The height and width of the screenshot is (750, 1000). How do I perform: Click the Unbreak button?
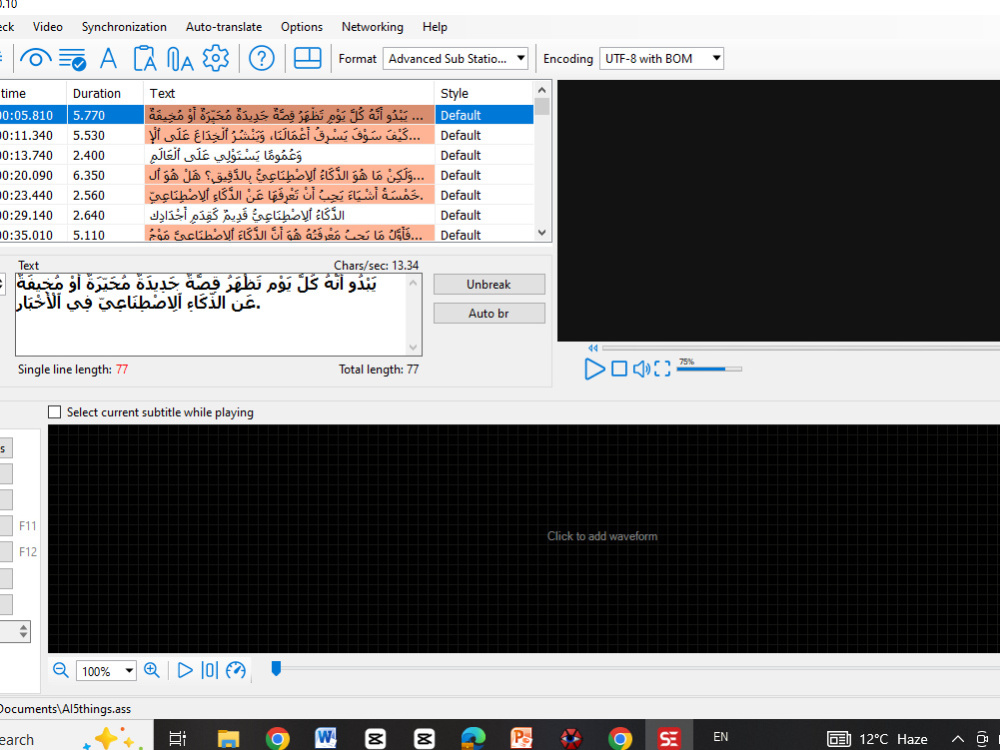pos(489,284)
